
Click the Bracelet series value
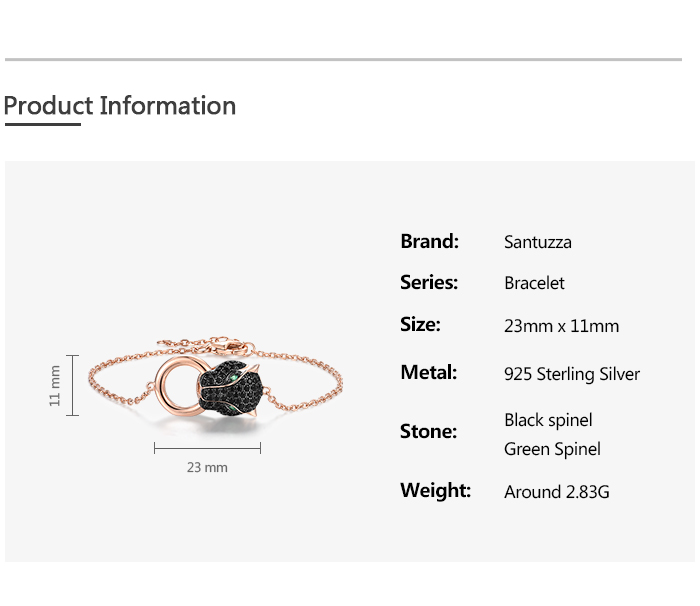coord(534,283)
